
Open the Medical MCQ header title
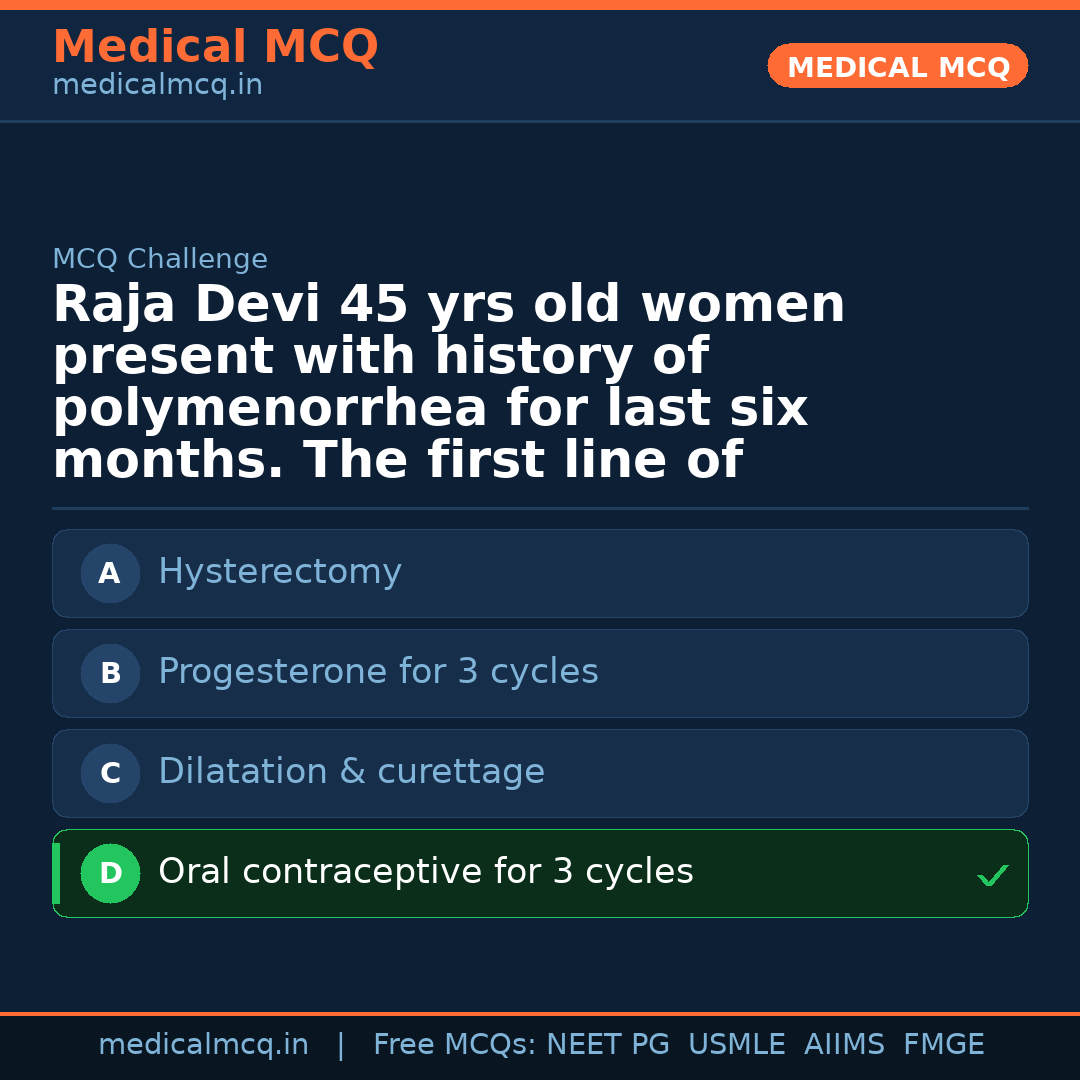coord(215,47)
